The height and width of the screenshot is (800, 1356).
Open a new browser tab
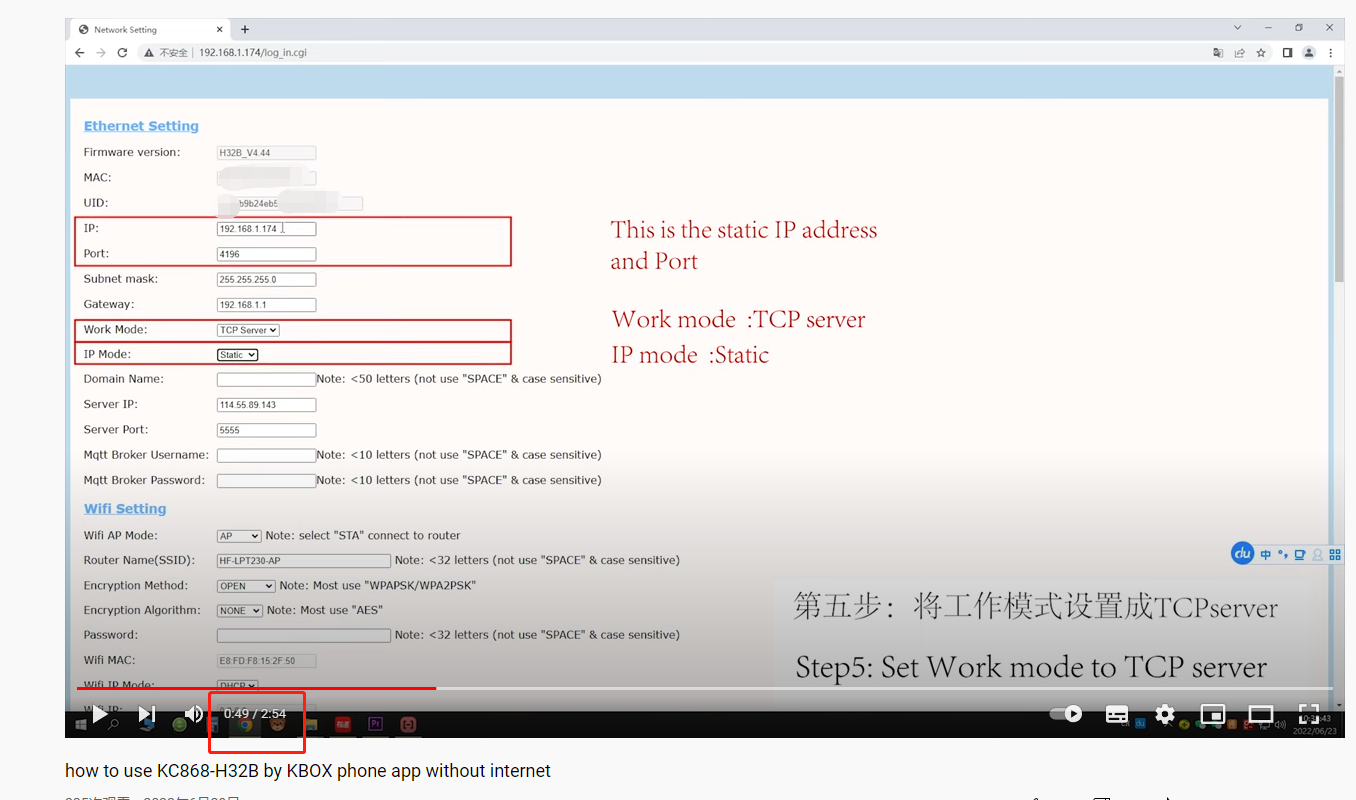[x=245, y=29]
